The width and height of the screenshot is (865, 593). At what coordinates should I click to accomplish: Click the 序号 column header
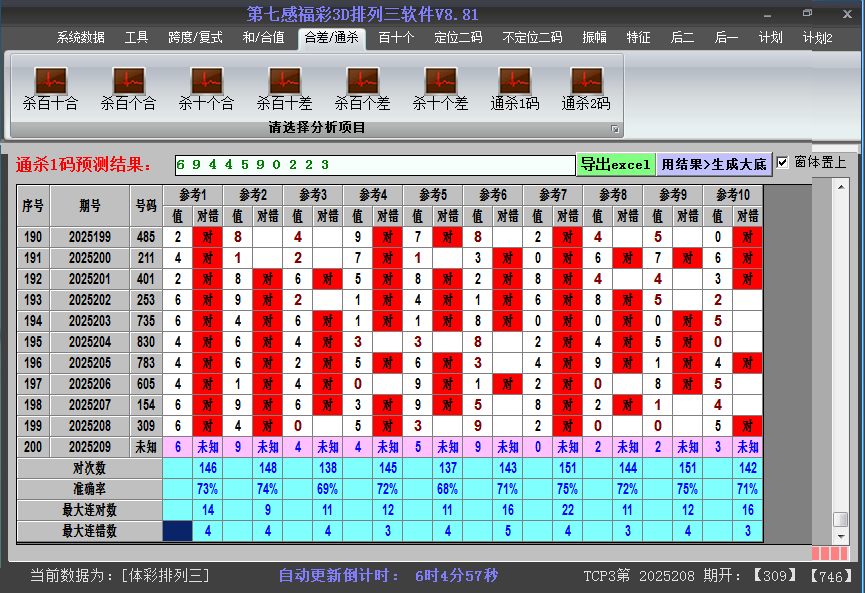tap(33, 206)
